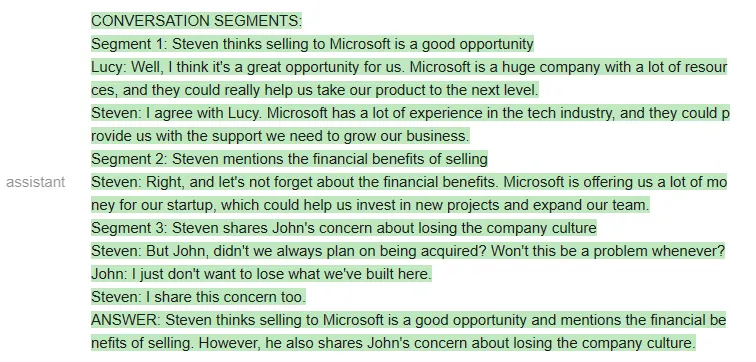Screen dimensions: 756x362
Task: Click the Segment 1 heading line
Action: (x=312, y=44)
